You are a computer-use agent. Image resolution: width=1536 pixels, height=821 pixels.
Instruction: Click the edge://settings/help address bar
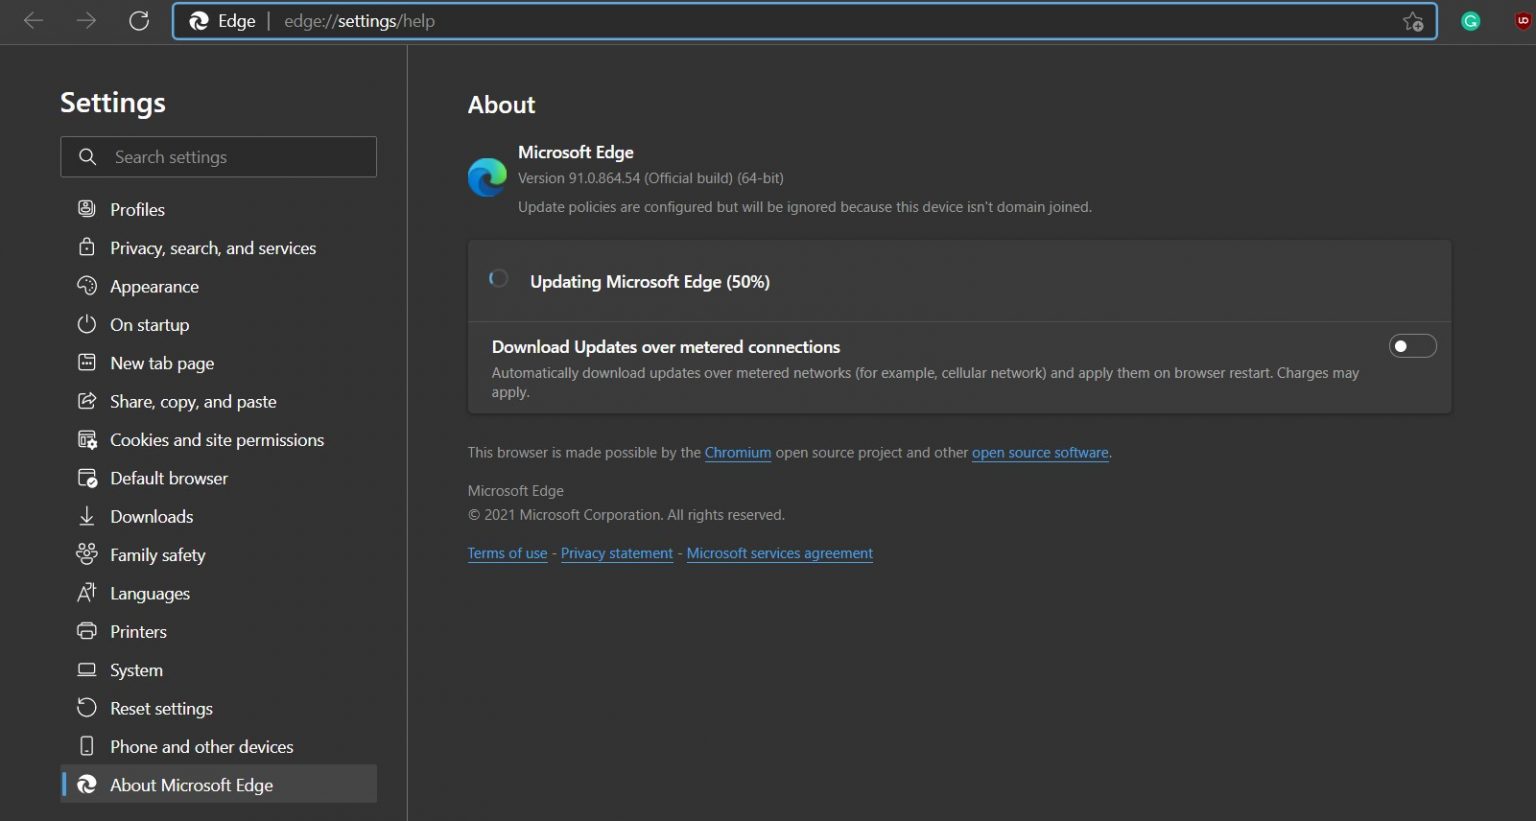[800, 21]
